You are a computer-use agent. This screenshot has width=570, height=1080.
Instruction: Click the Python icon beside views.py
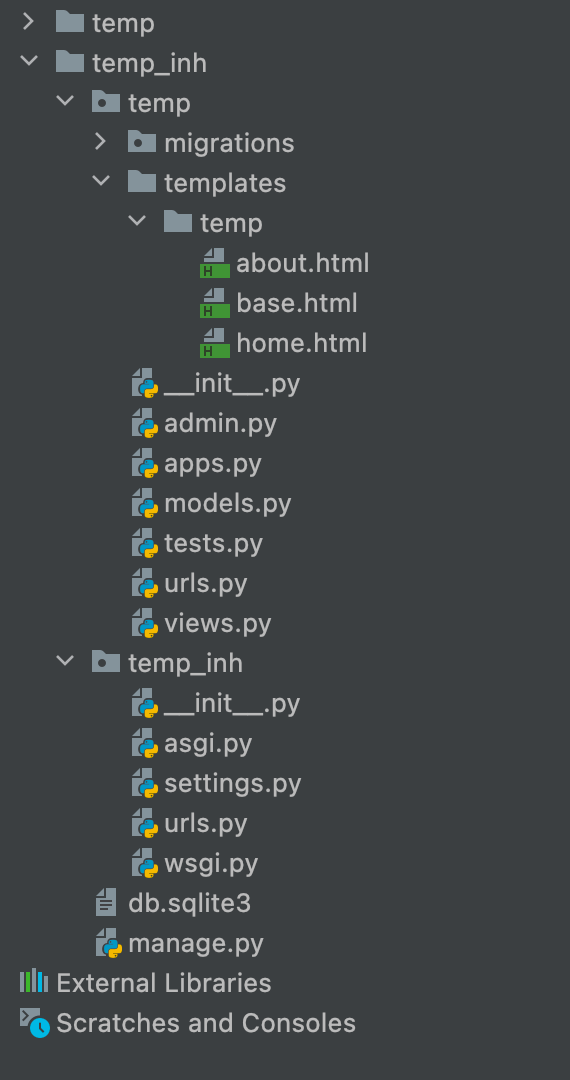[145, 623]
